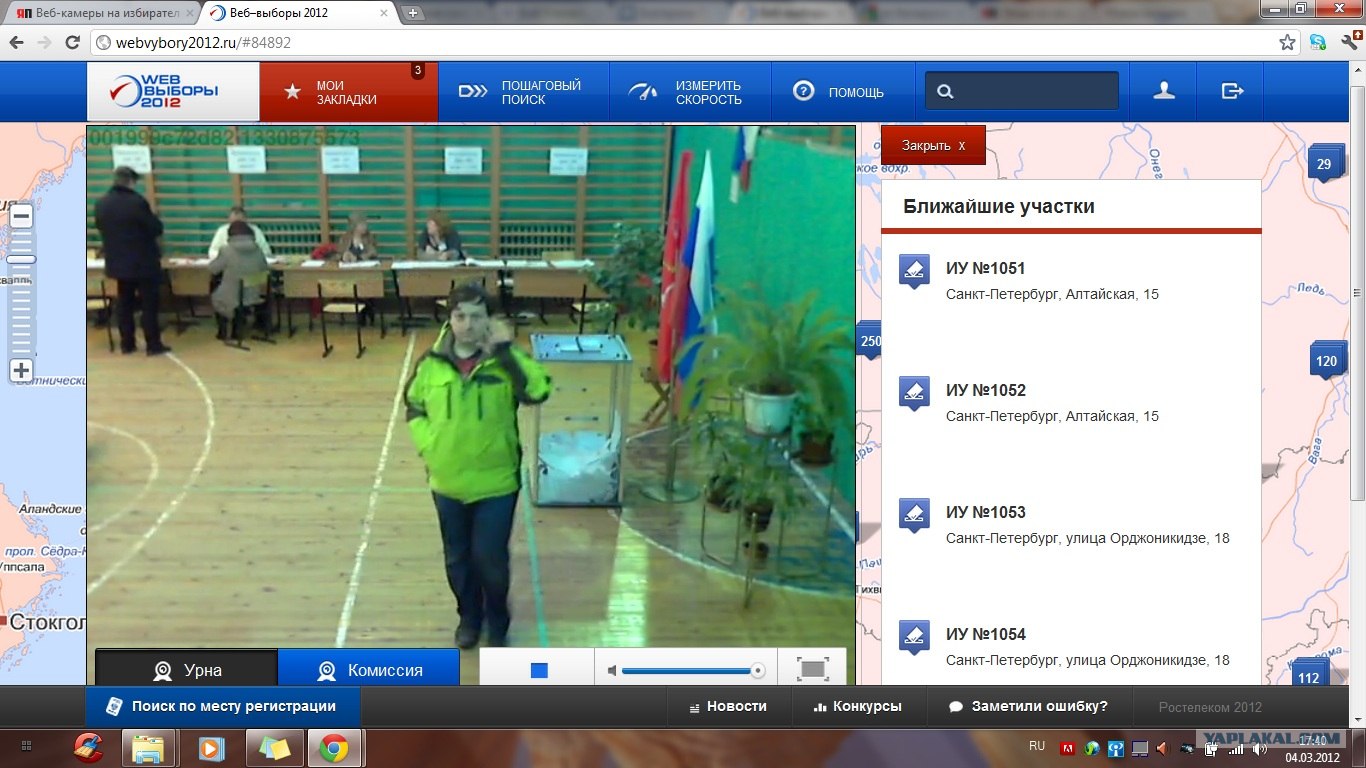Open the Конкурсы contests link
This screenshot has width=1366, height=768.
(x=857, y=706)
